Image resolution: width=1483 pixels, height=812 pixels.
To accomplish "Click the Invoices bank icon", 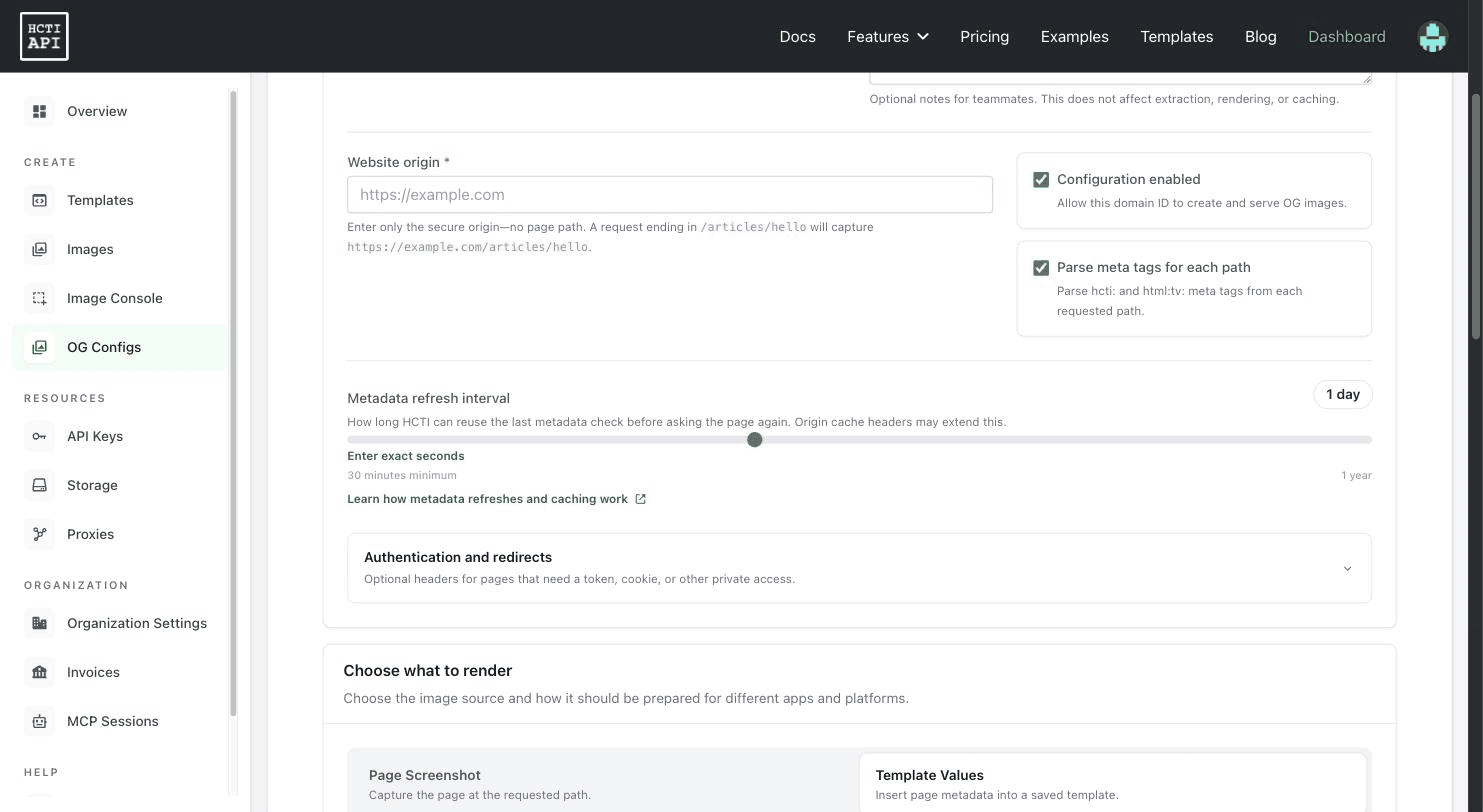I will [40, 672].
